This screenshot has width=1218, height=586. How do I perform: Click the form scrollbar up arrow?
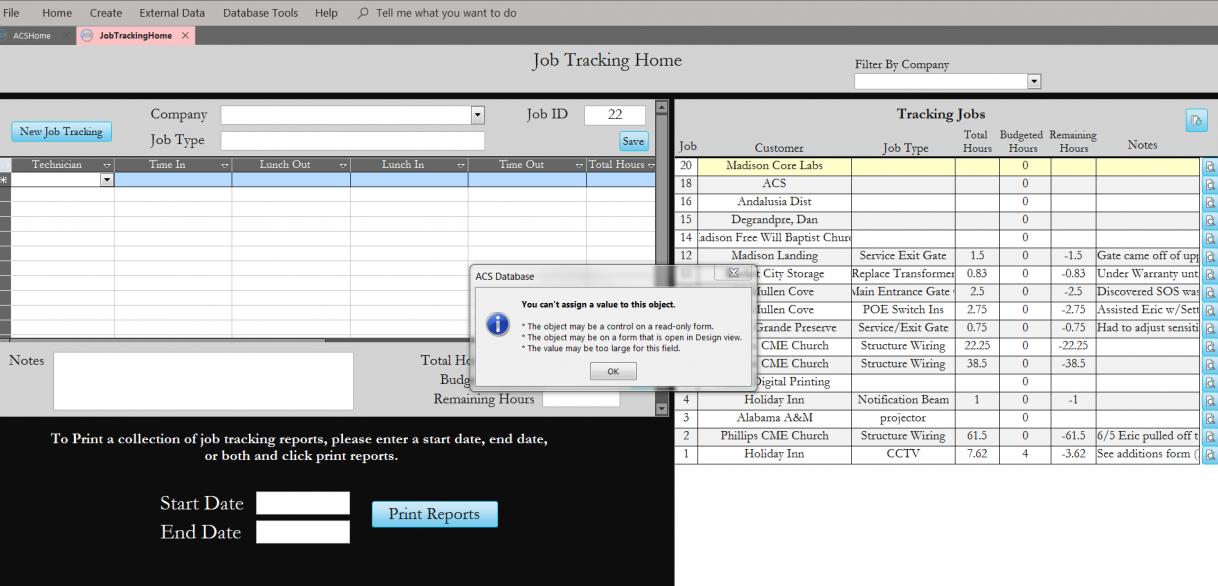click(660, 108)
